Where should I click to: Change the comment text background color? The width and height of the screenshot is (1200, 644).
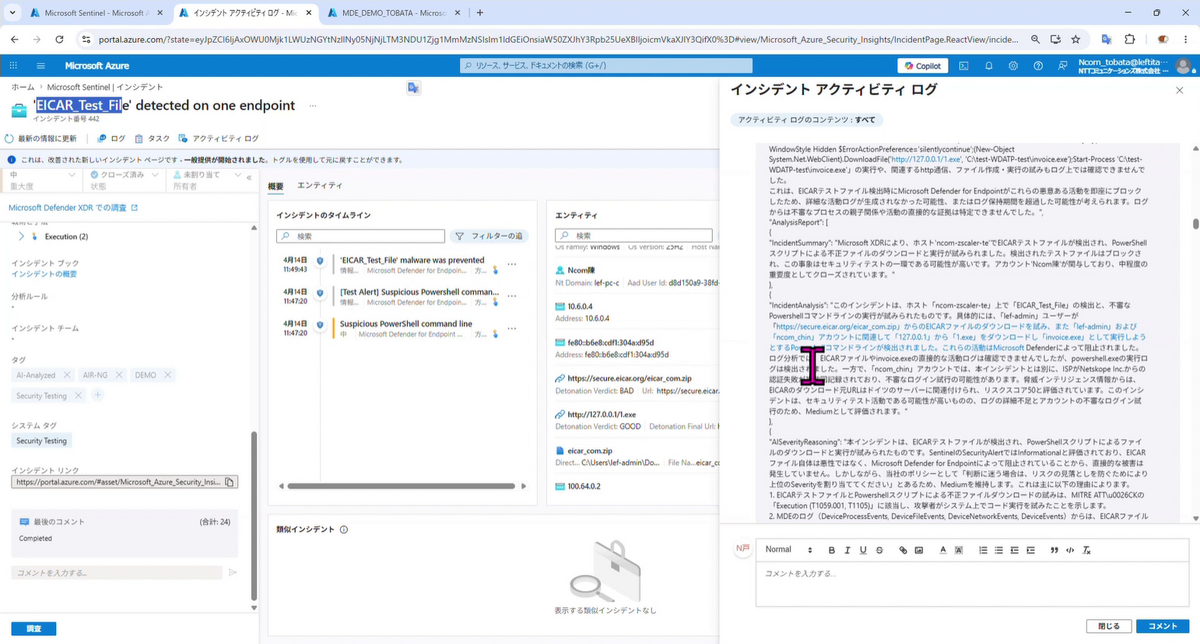(959, 550)
